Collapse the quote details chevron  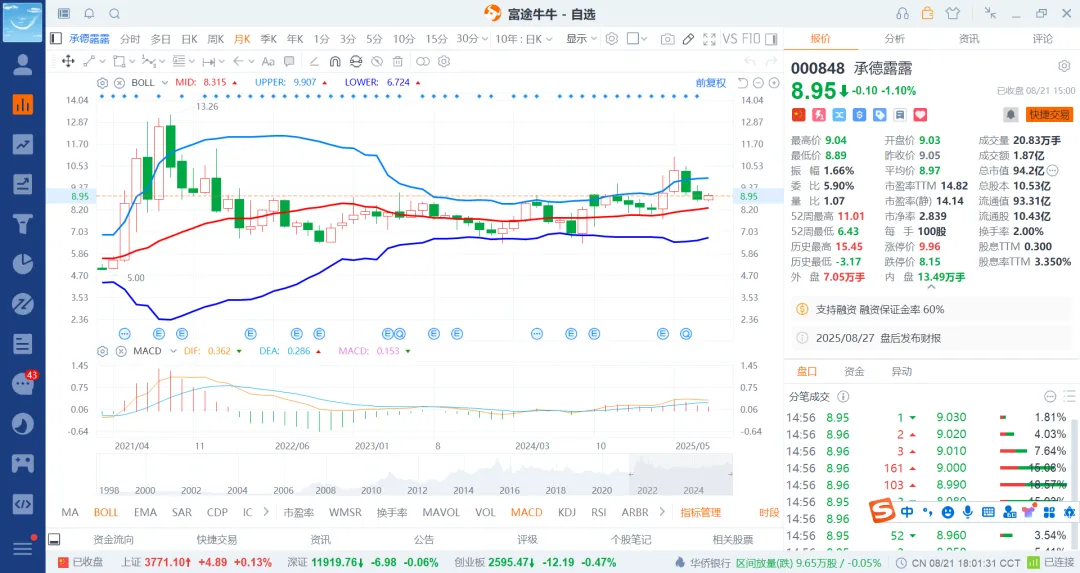click(931, 287)
